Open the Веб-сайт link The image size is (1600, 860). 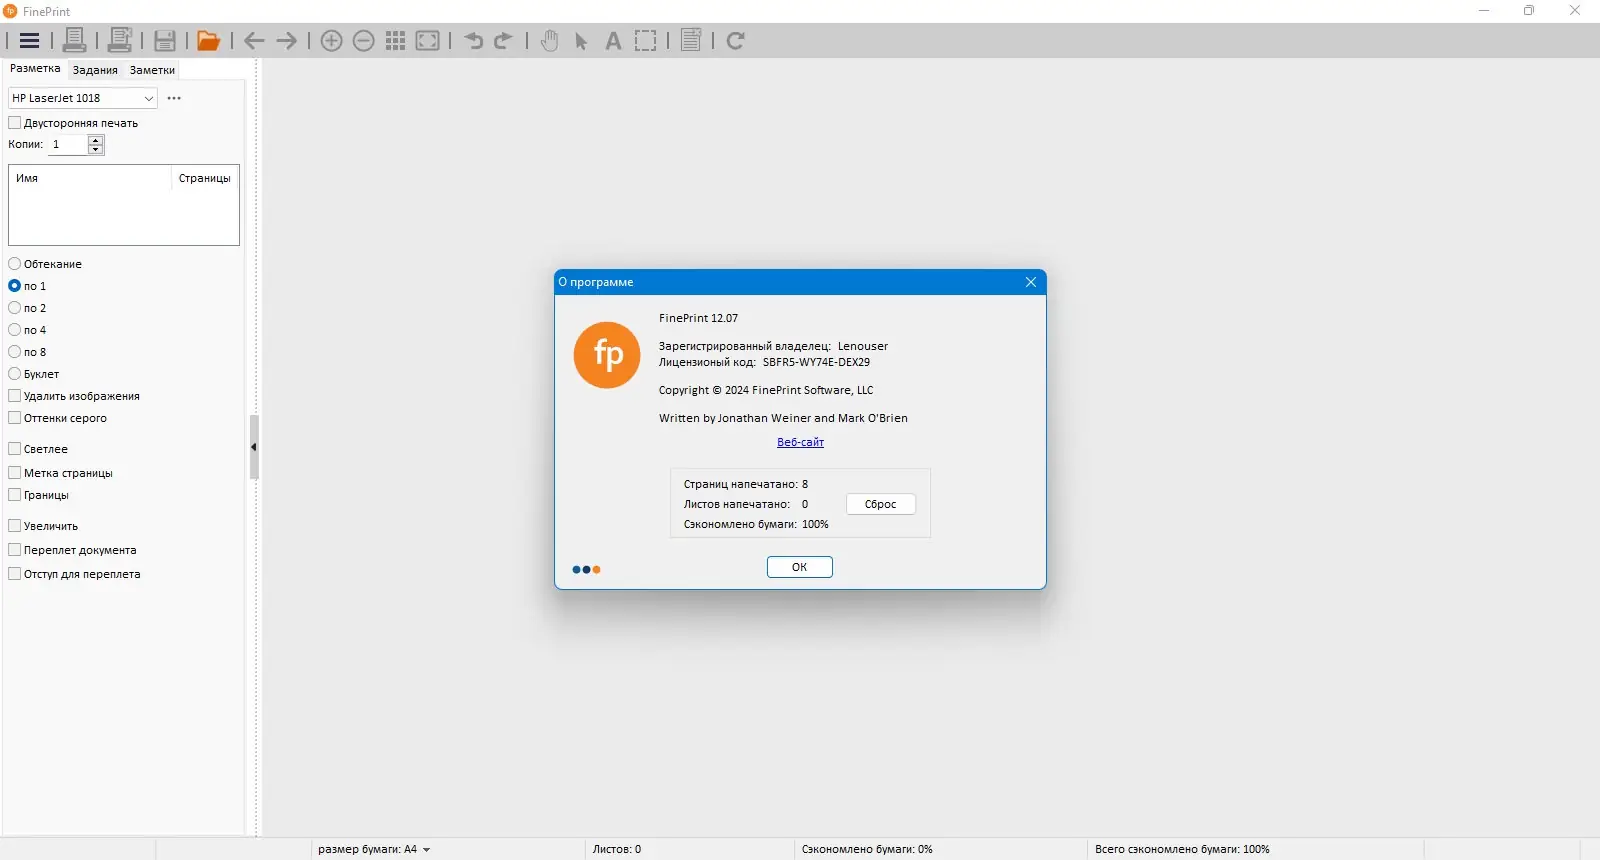801,442
